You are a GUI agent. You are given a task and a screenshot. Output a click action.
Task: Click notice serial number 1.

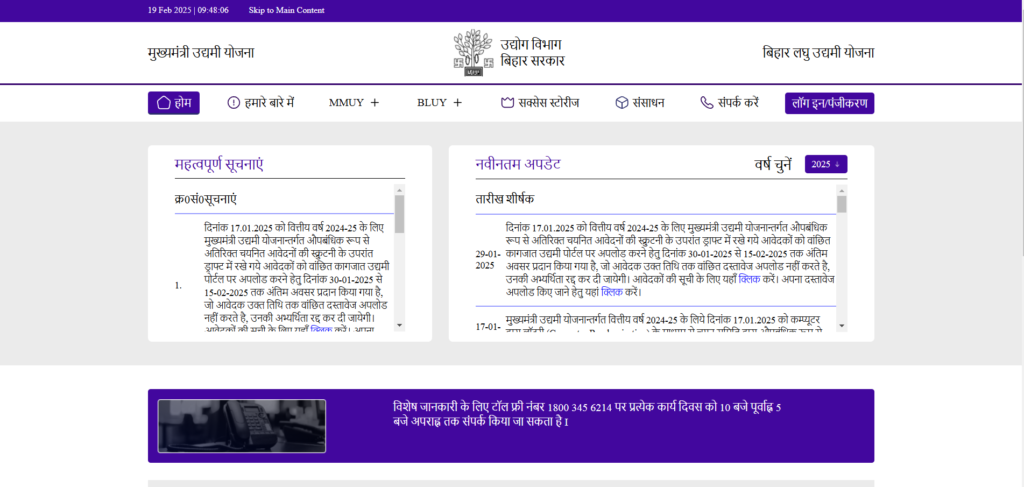[x=178, y=286]
